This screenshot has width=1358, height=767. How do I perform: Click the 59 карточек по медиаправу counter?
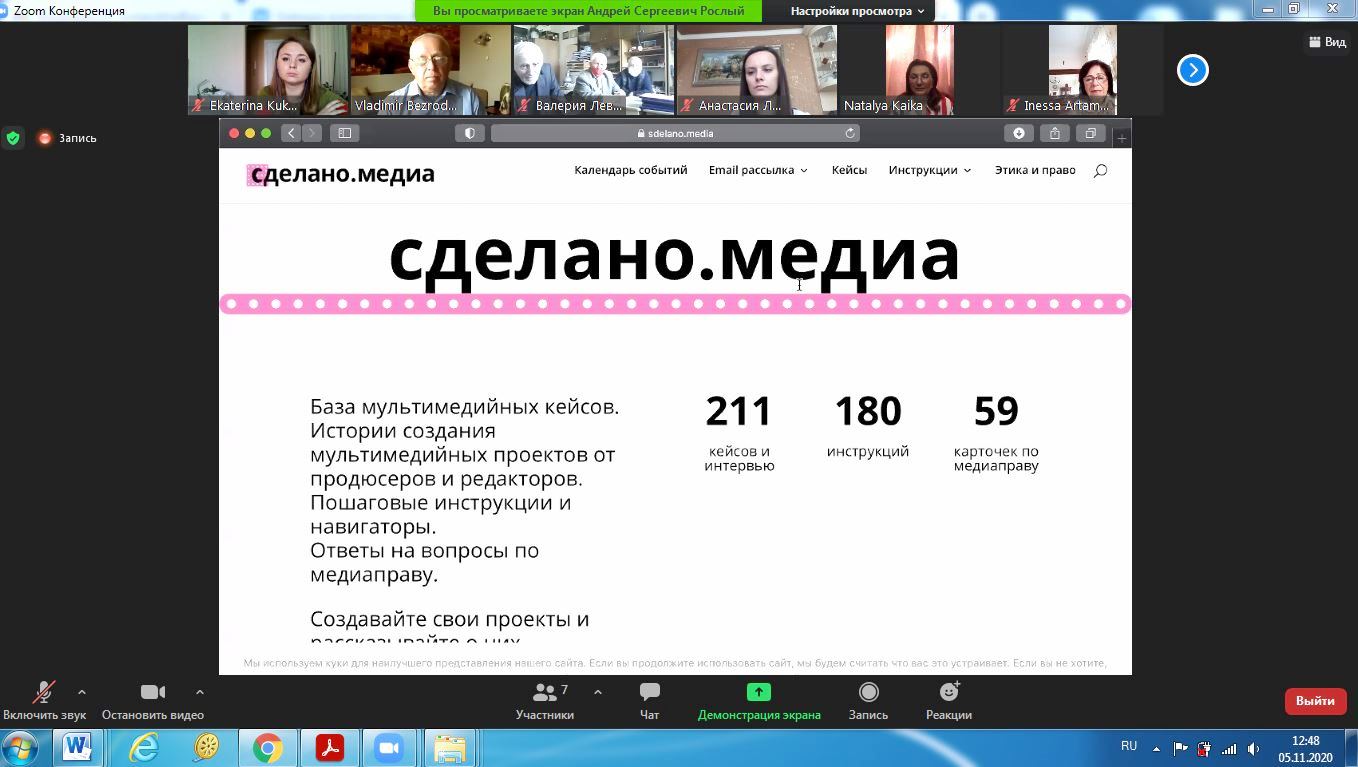point(996,432)
